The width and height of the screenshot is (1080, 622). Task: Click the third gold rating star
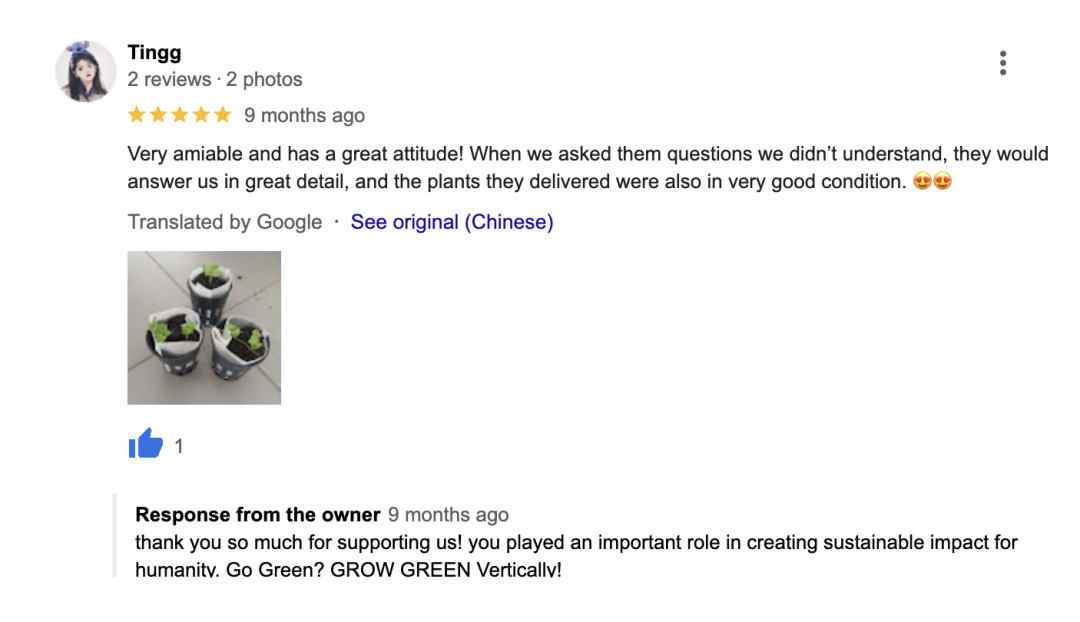pyautogui.click(x=180, y=115)
